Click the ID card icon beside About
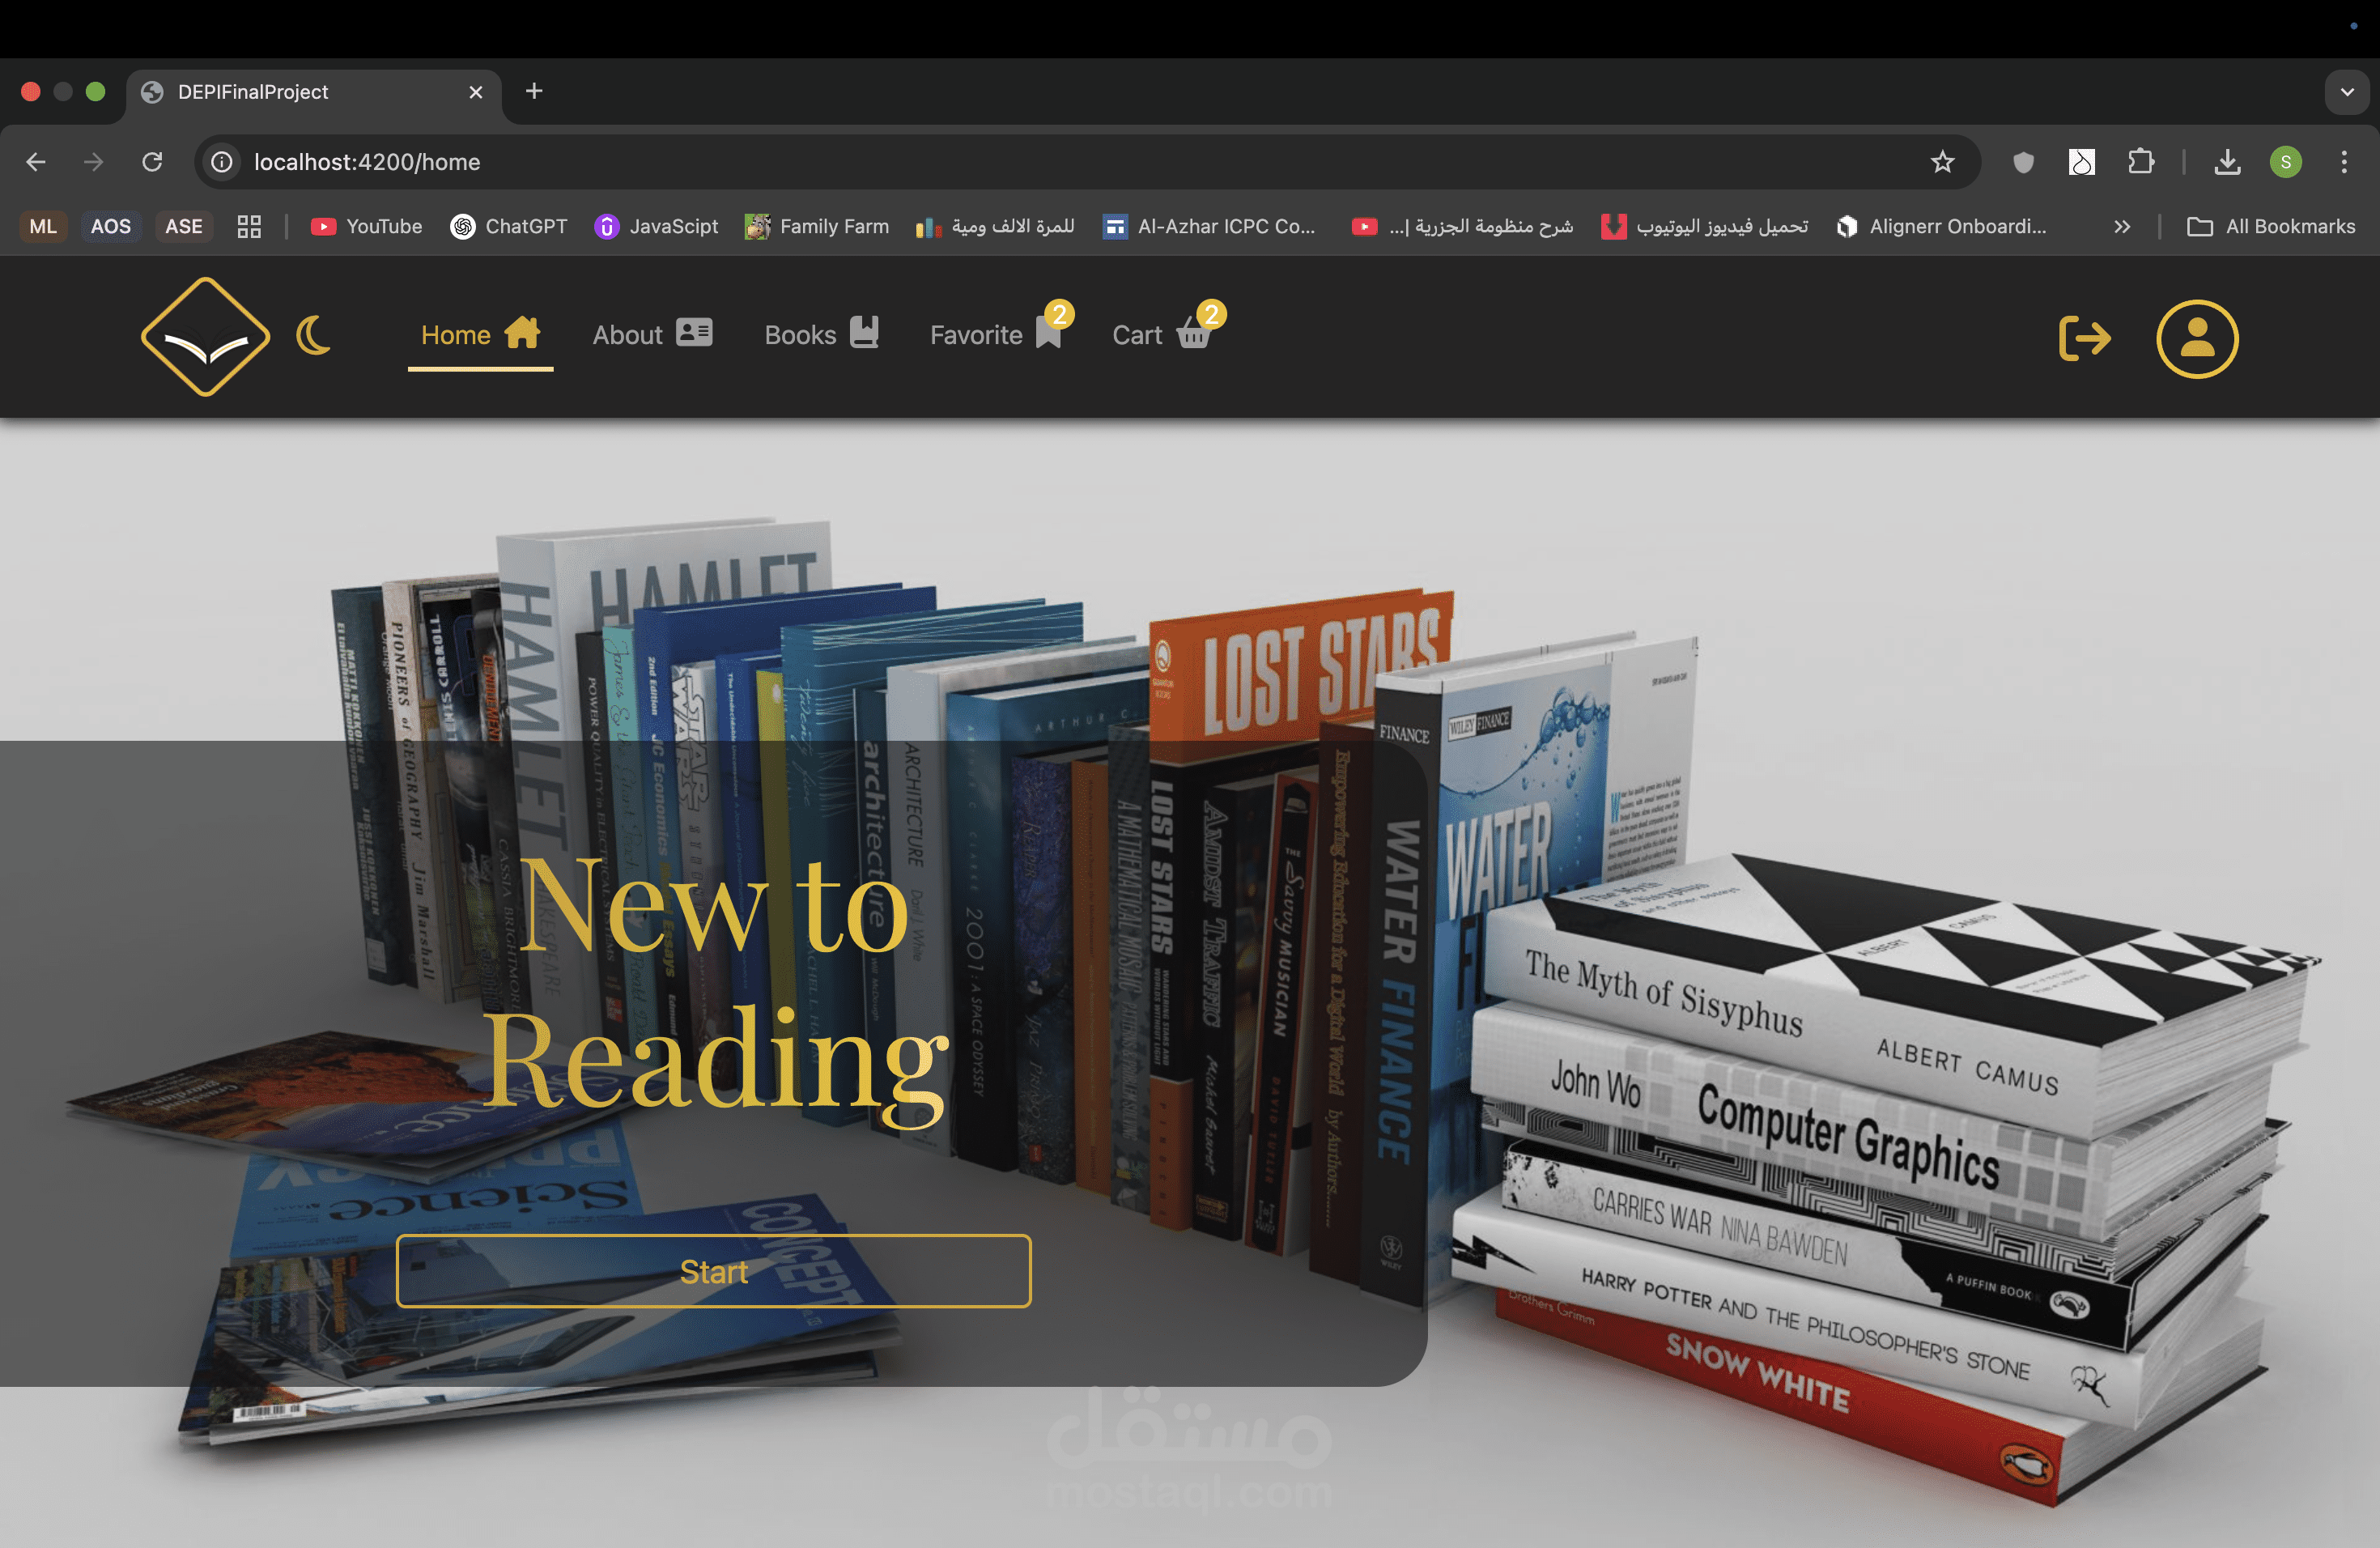Image resolution: width=2380 pixels, height=1548 pixels. click(x=694, y=332)
